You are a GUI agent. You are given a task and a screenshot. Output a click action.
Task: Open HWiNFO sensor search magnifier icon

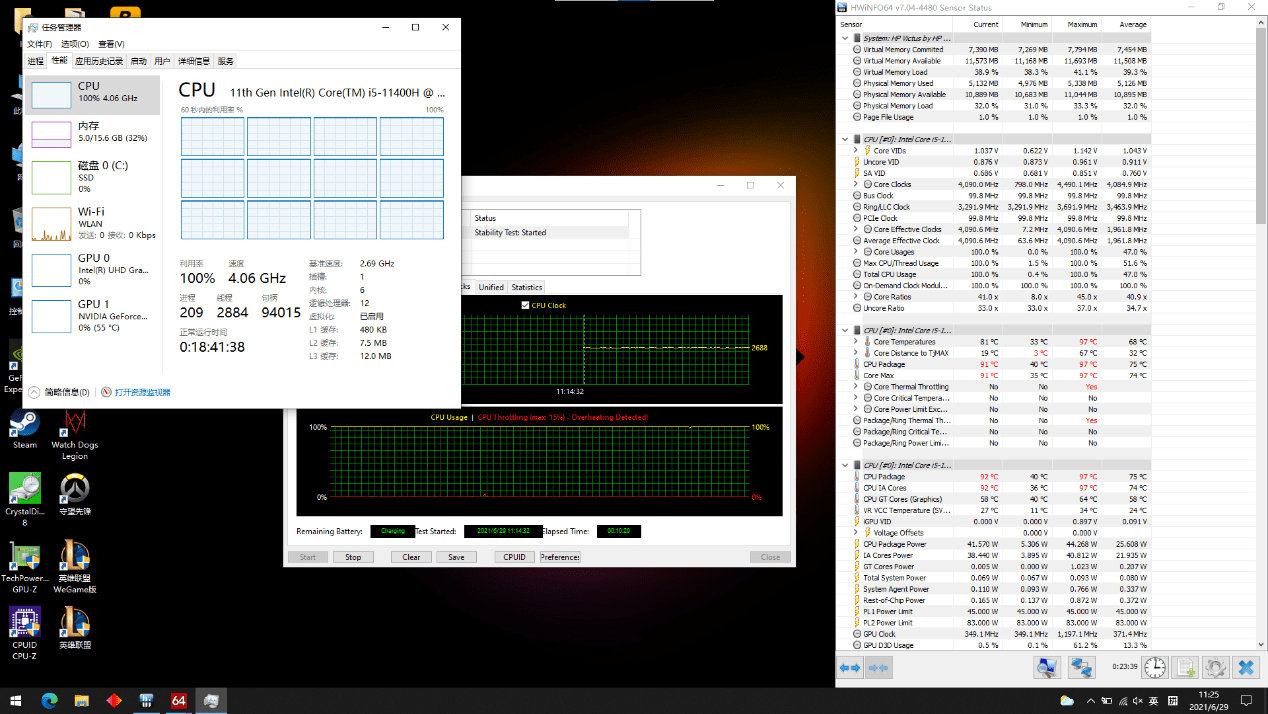[1047, 667]
